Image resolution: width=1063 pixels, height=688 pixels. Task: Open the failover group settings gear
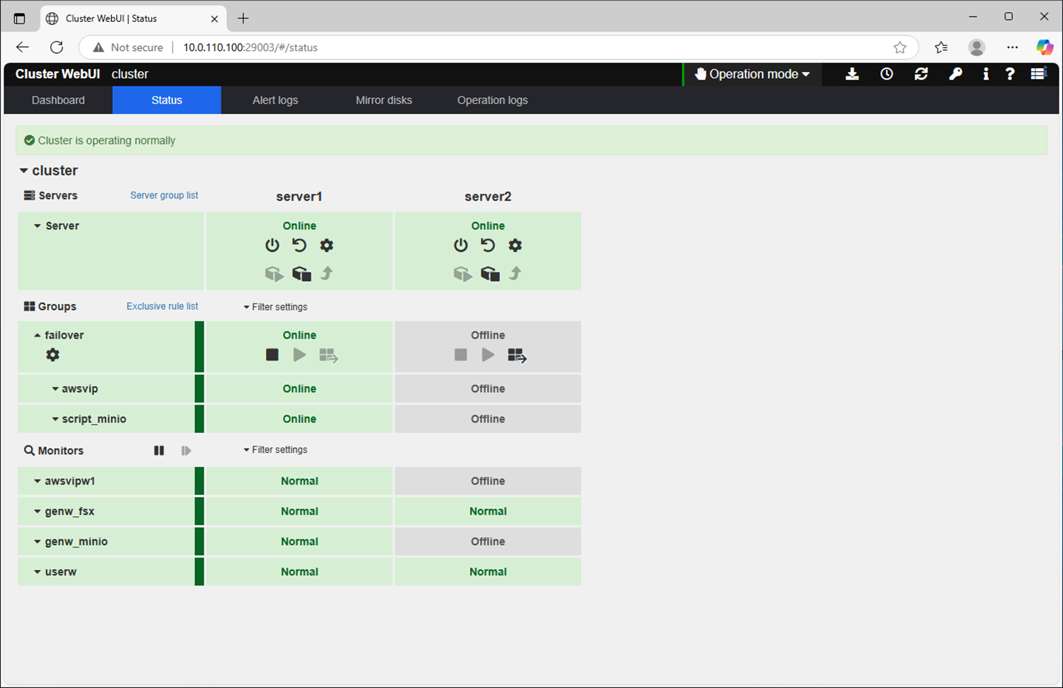(x=53, y=355)
